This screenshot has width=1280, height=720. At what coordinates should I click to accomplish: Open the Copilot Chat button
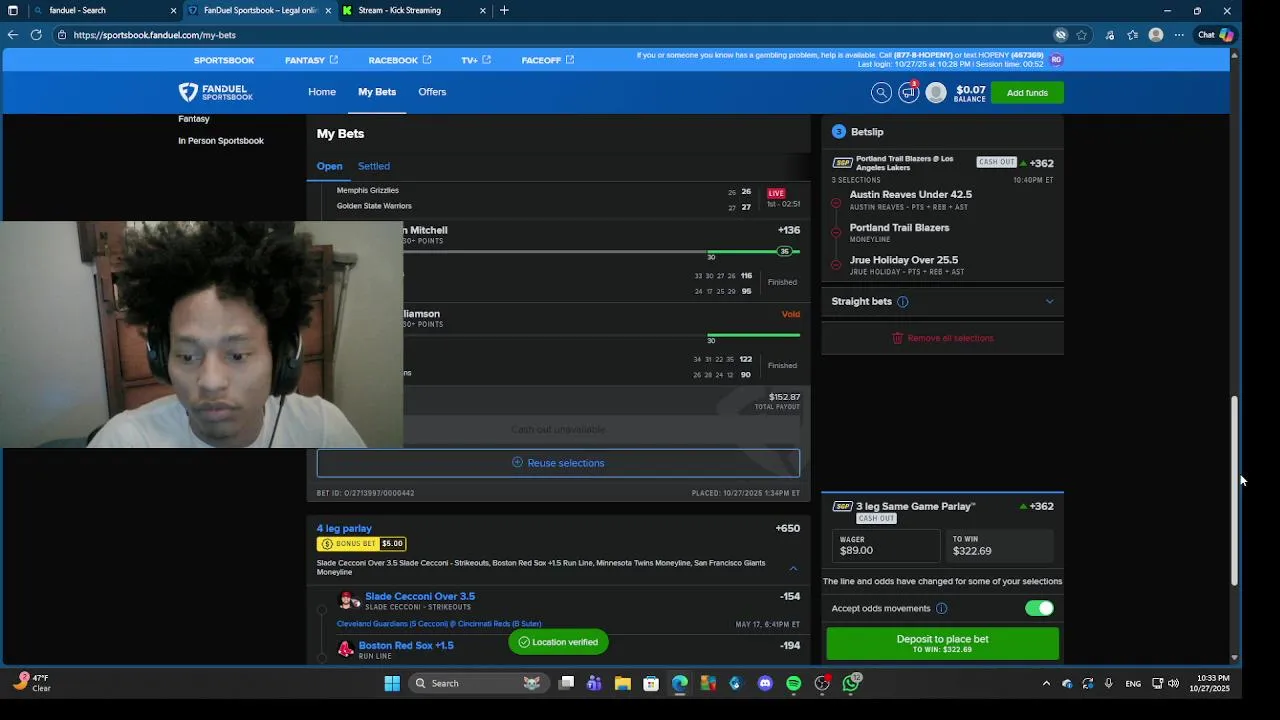point(1216,35)
